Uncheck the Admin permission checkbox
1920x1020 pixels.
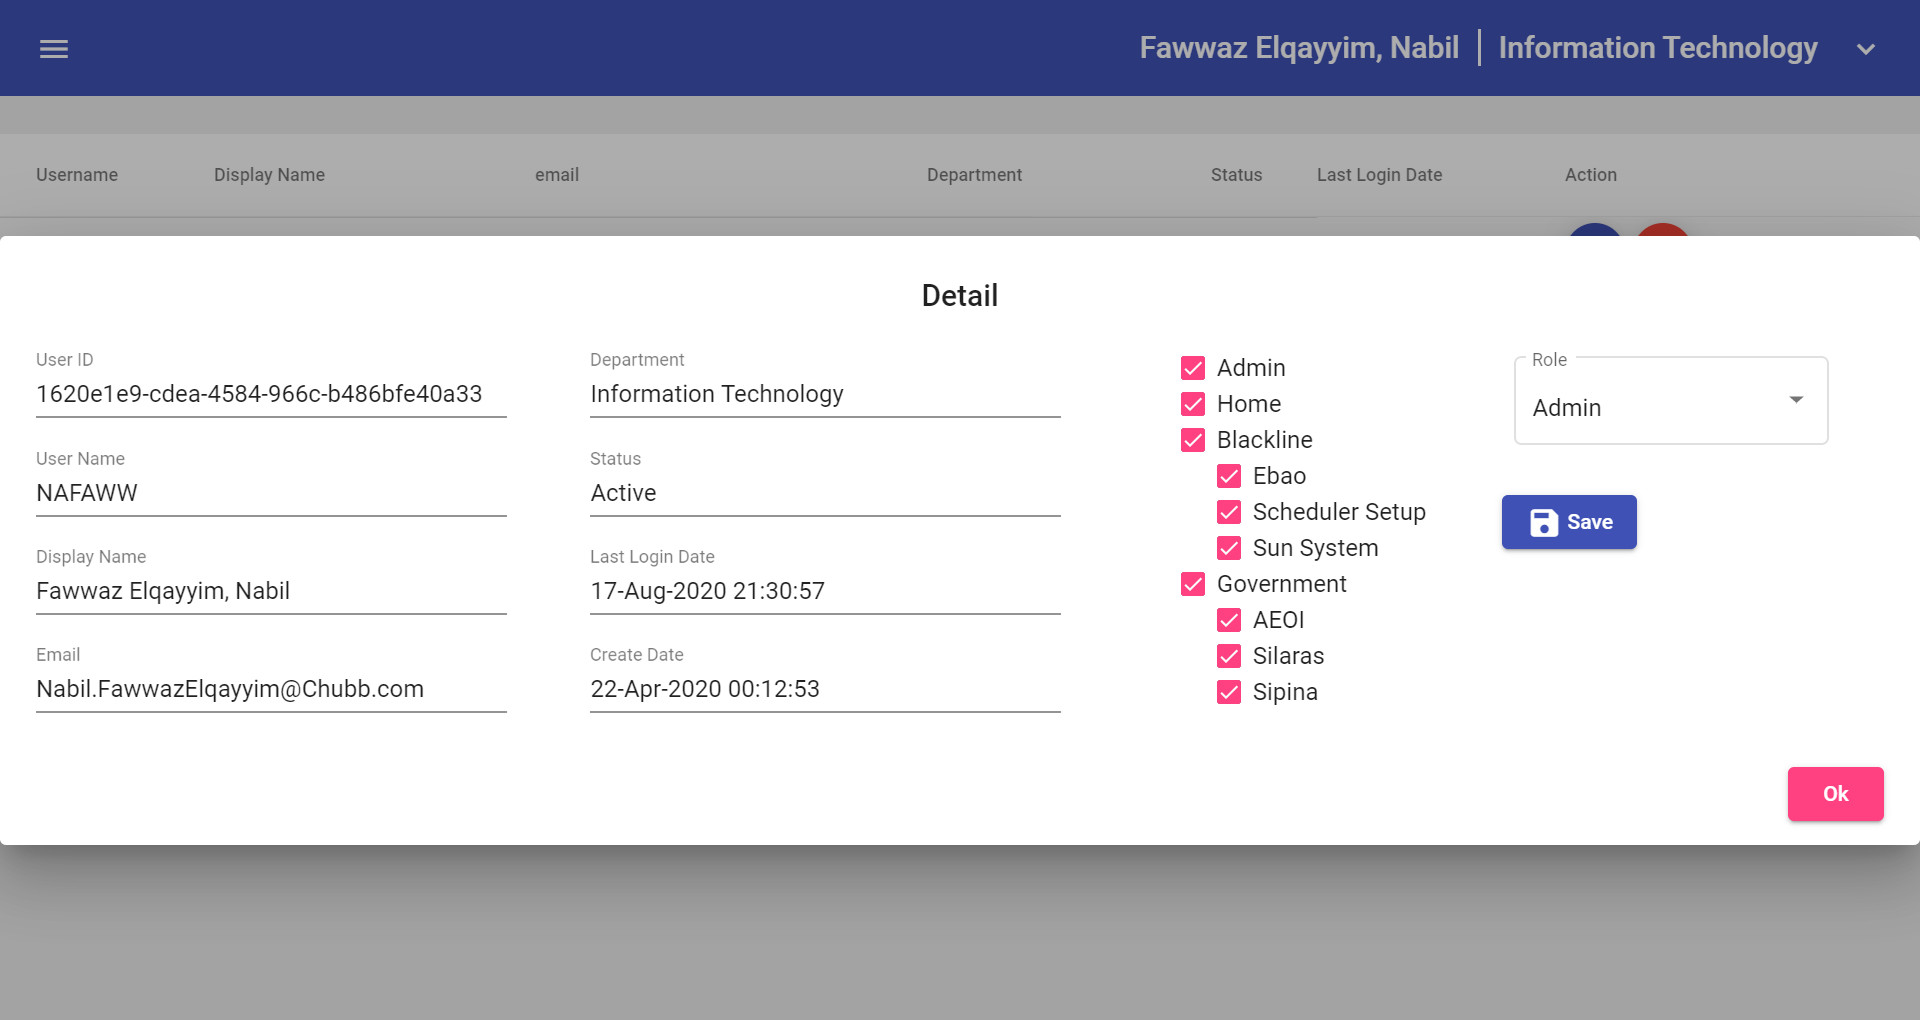pyautogui.click(x=1193, y=368)
